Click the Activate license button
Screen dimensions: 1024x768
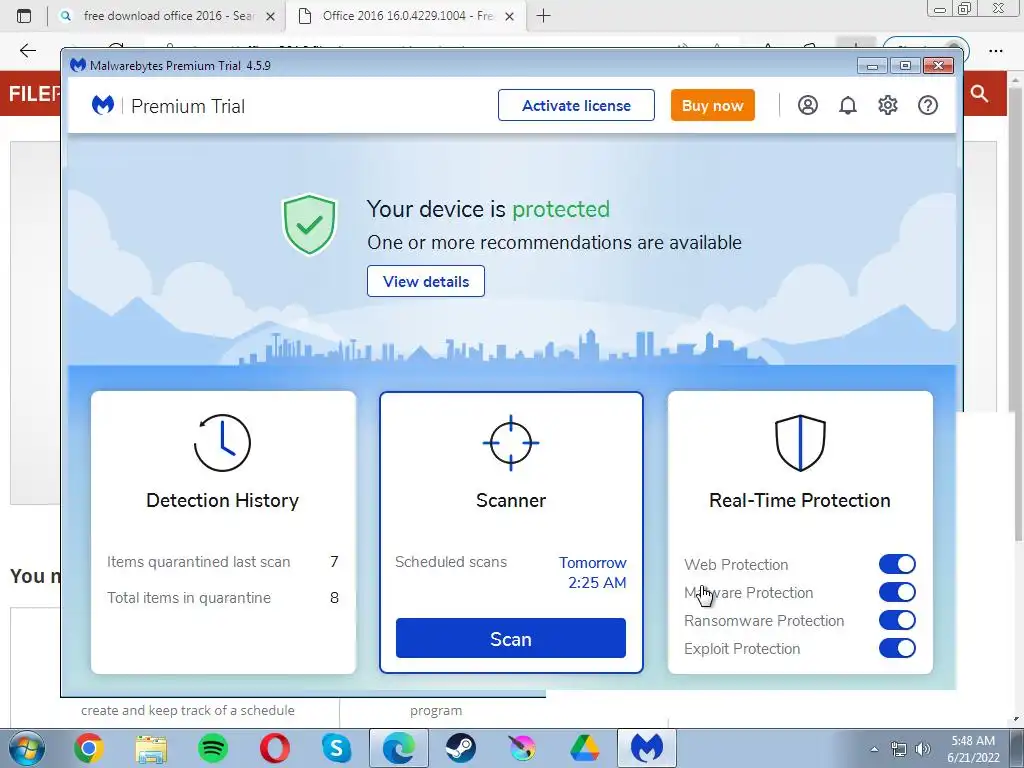tap(576, 105)
